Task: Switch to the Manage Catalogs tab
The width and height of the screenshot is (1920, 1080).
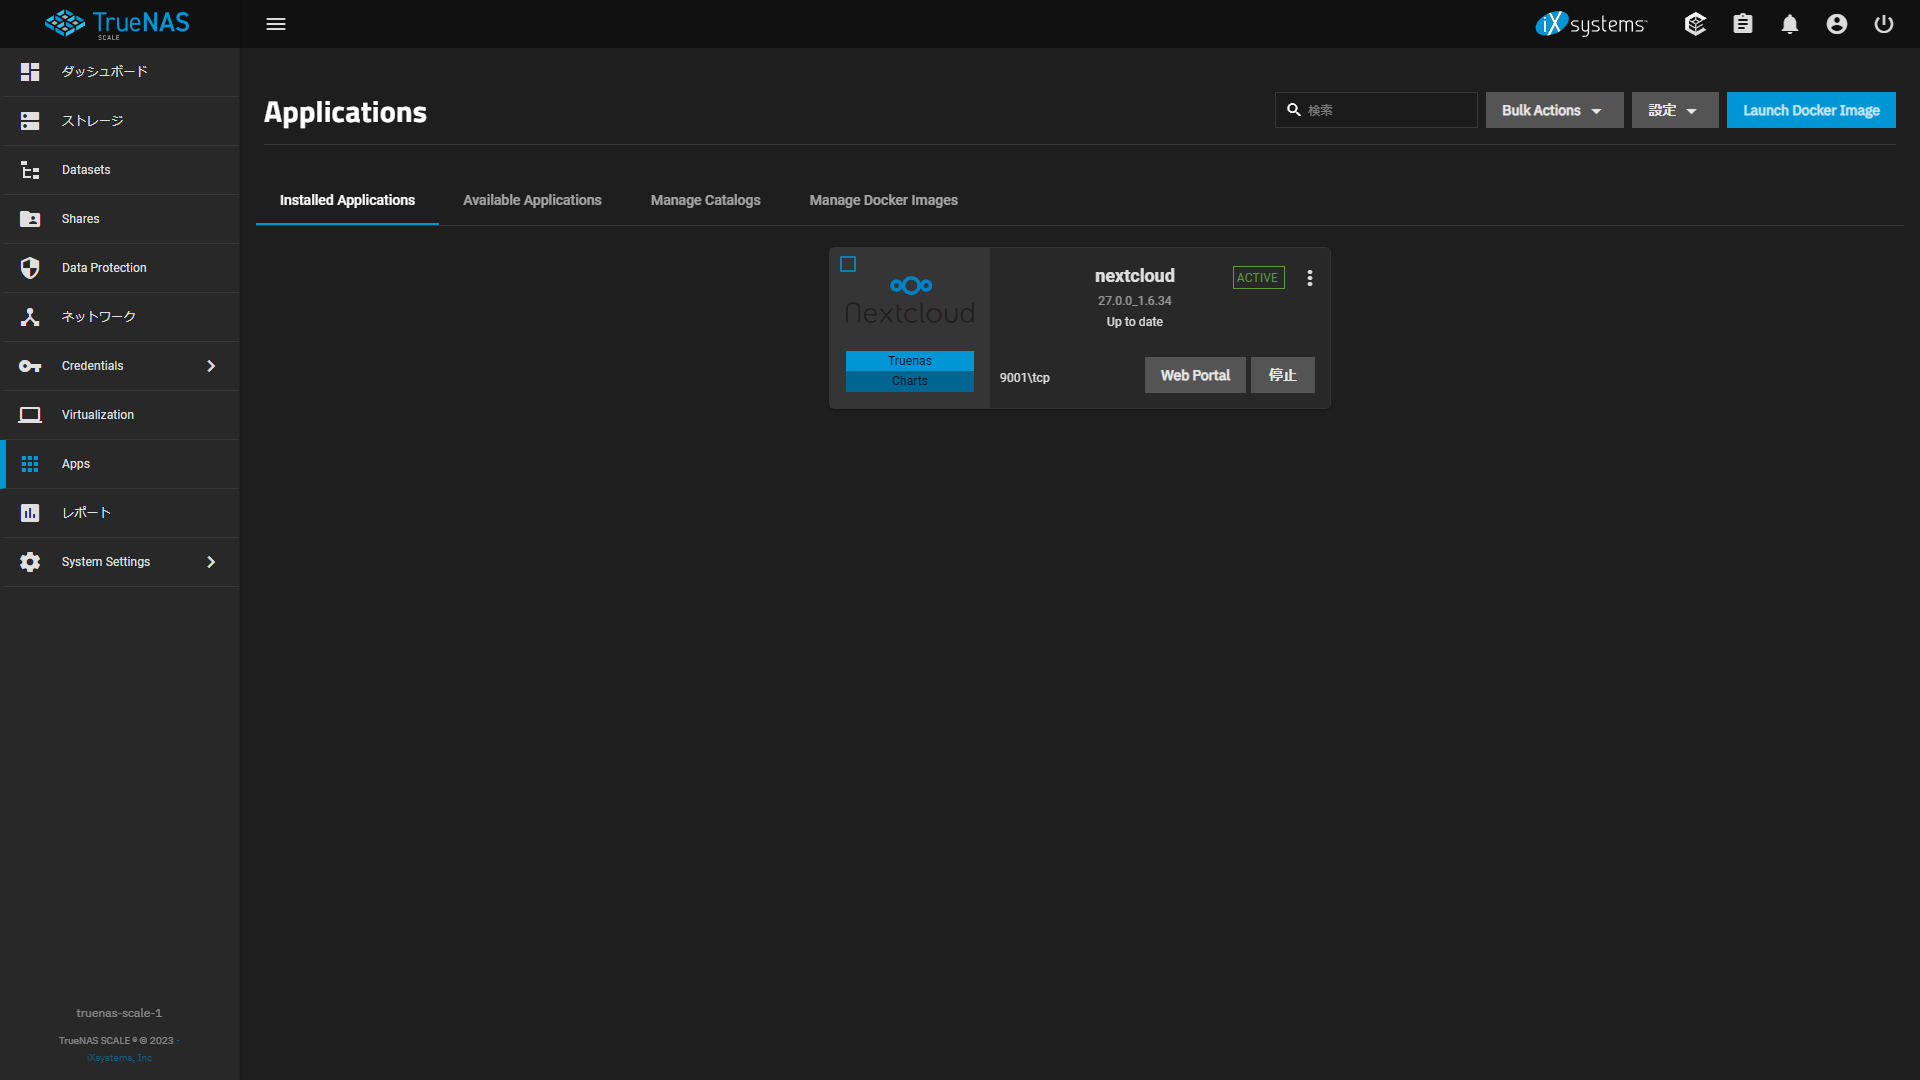Action: (x=705, y=200)
